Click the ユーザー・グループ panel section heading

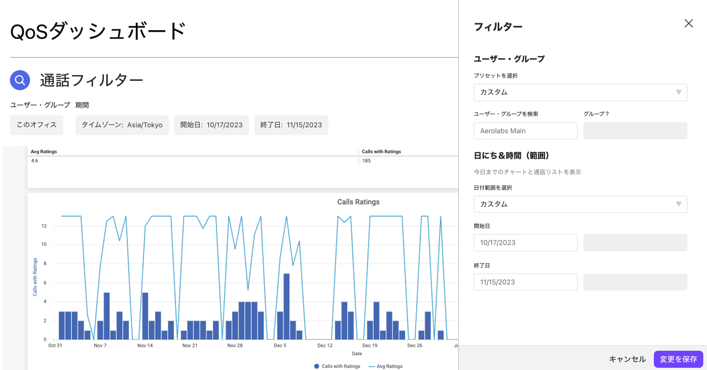pos(509,59)
